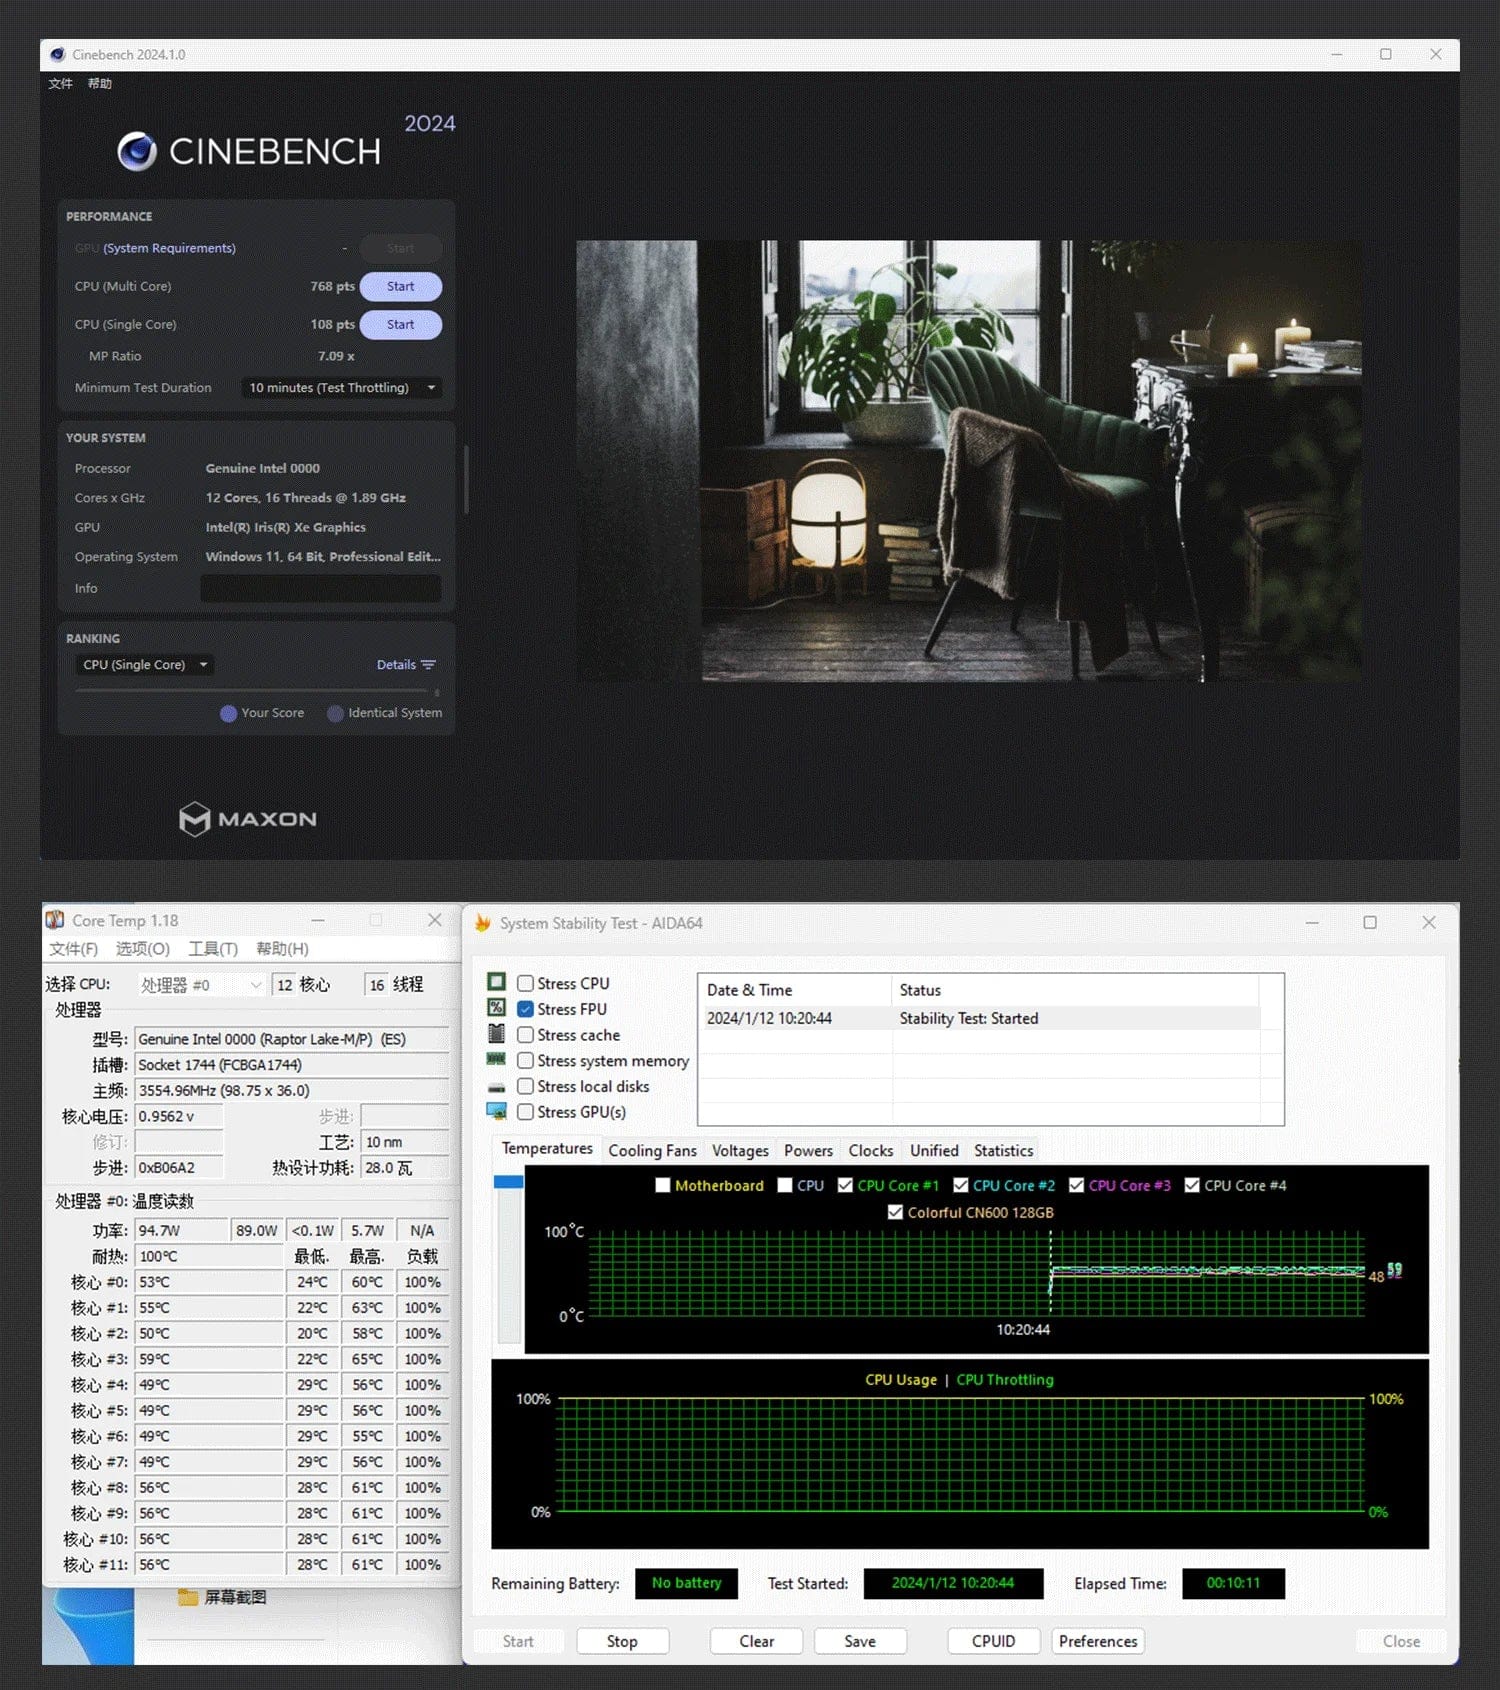Click the Info text field in Cinebench
1500x1690 pixels.
320,588
